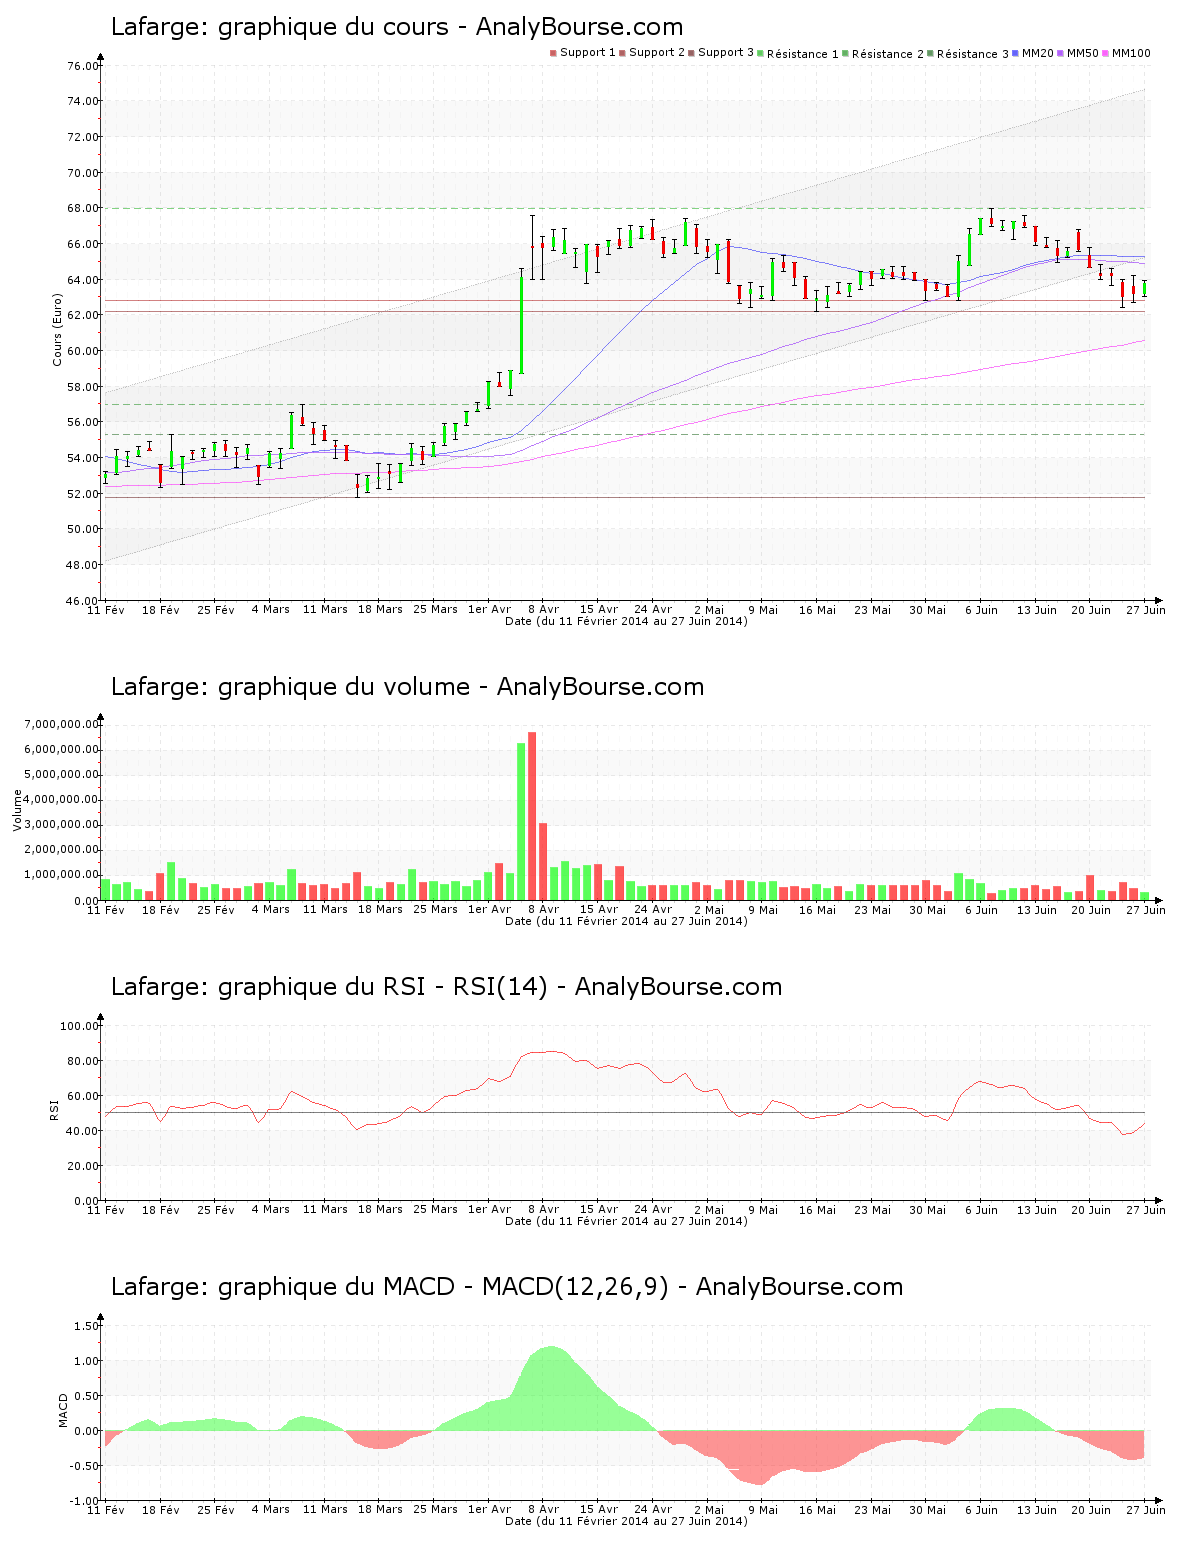Click '9 Mai' date label on MACD chart
Viewport: 1200px width, 1550px height.
(762, 1509)
